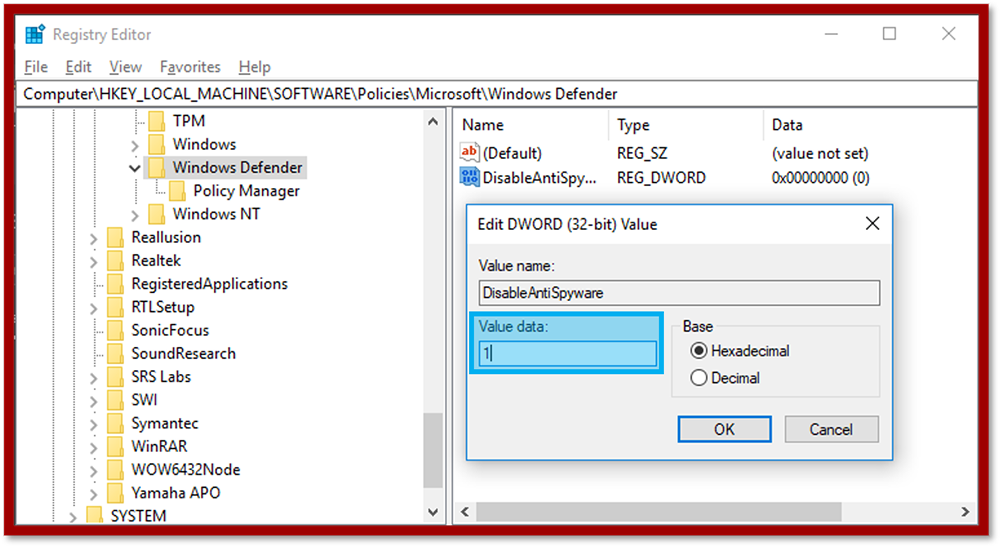Select the Realtek folder icon
Image resolution: width=1000 pixels, height=547 pixels.
(115, 261)
